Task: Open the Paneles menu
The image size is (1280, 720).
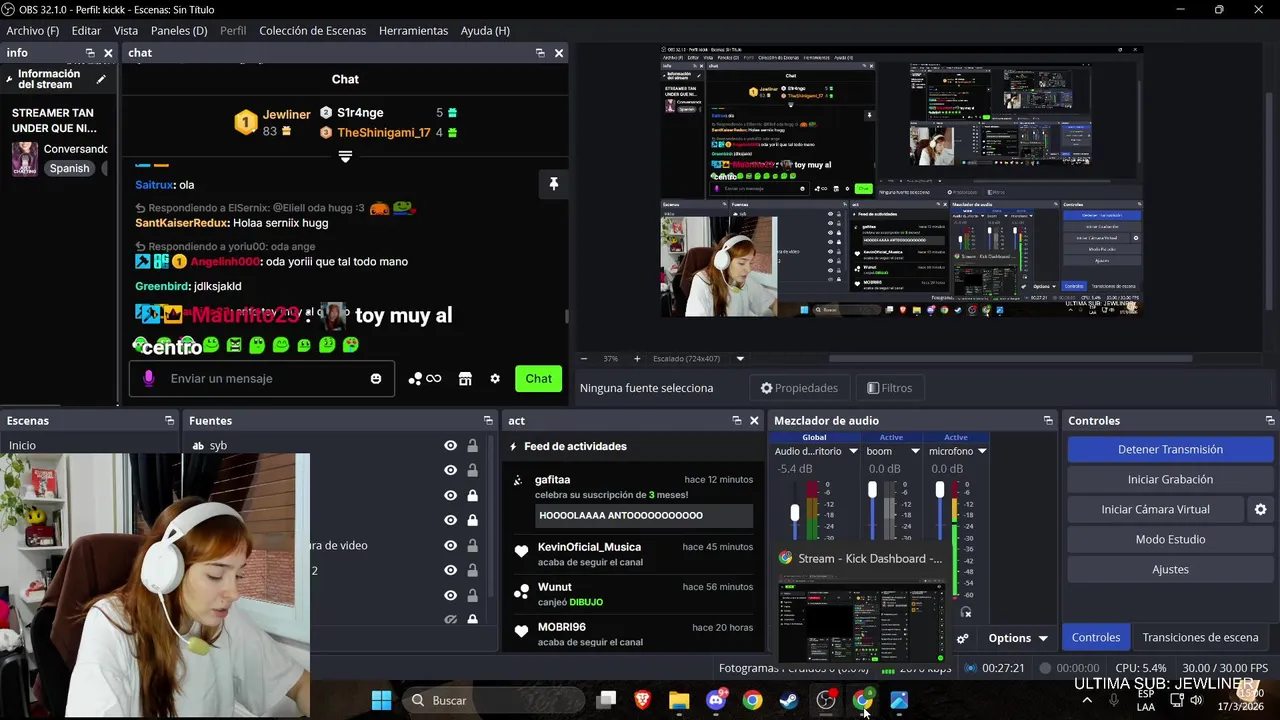Action: [179, 31]
